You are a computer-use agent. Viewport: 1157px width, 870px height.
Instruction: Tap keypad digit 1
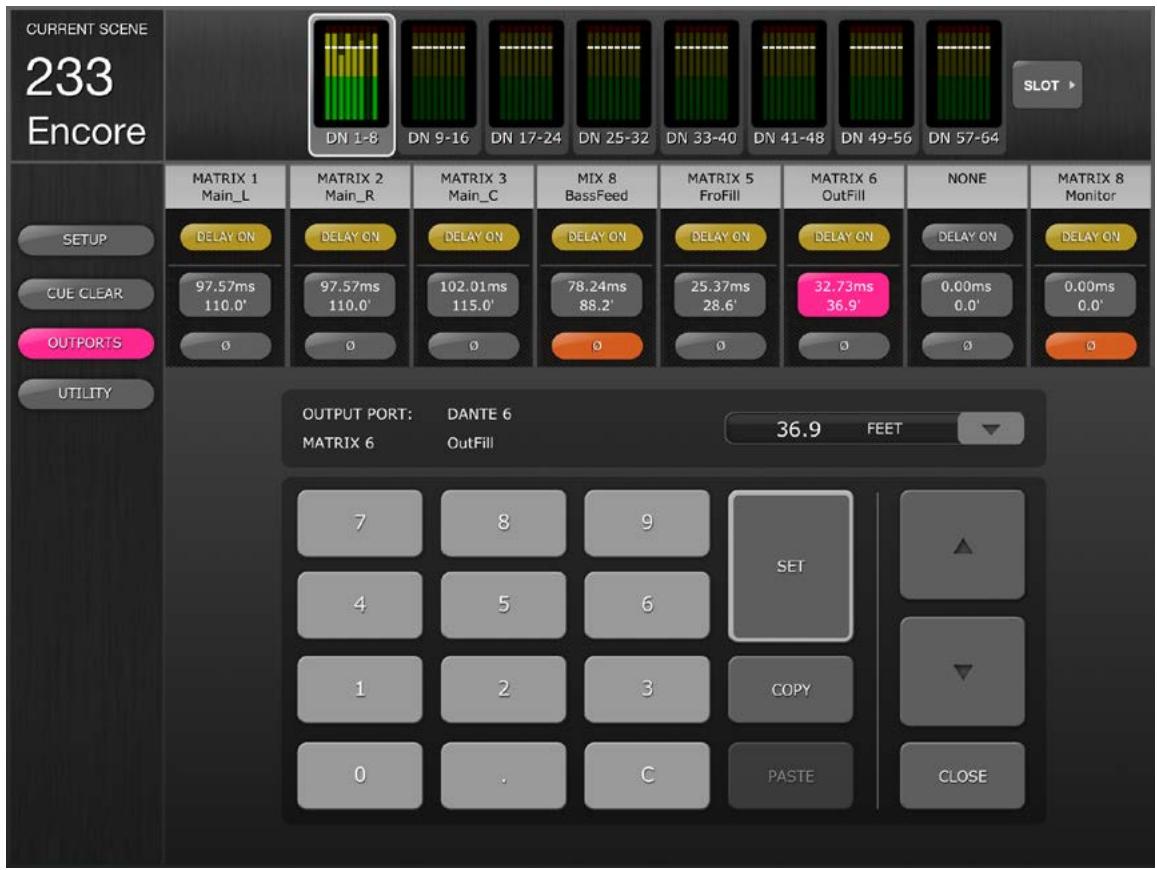click(x=360, y=689)
